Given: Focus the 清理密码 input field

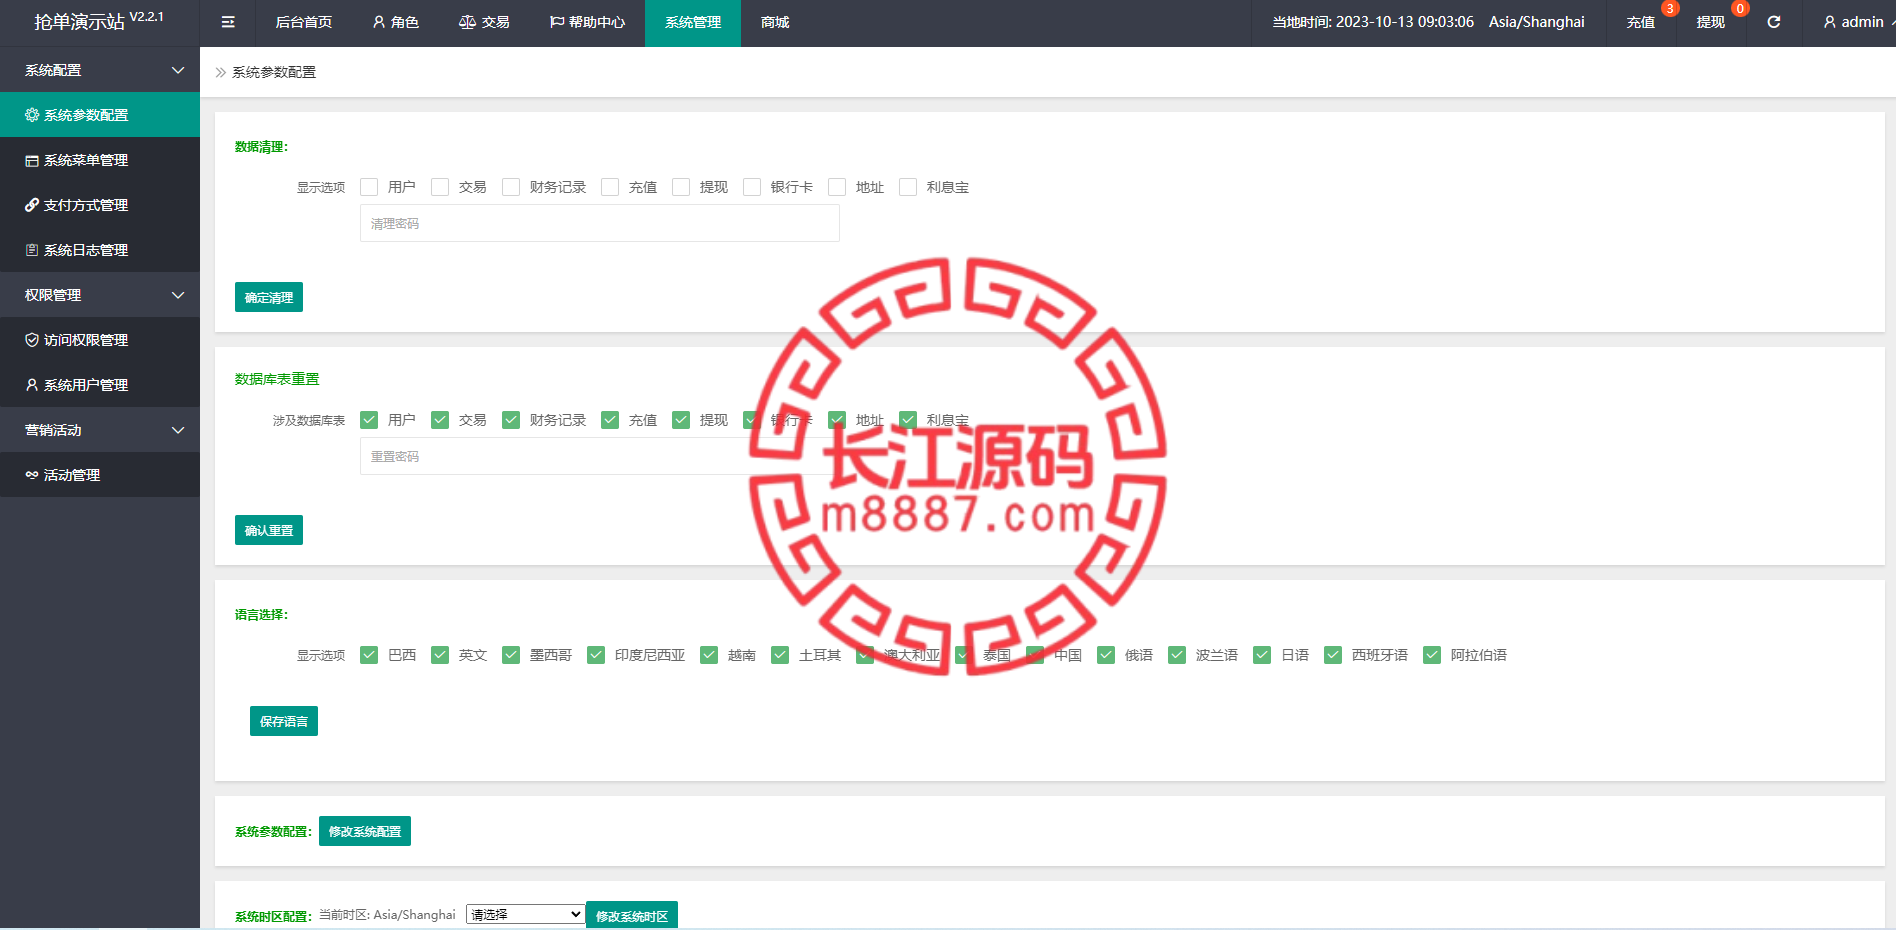Looking at the screenshot, I should click(600, 223).
